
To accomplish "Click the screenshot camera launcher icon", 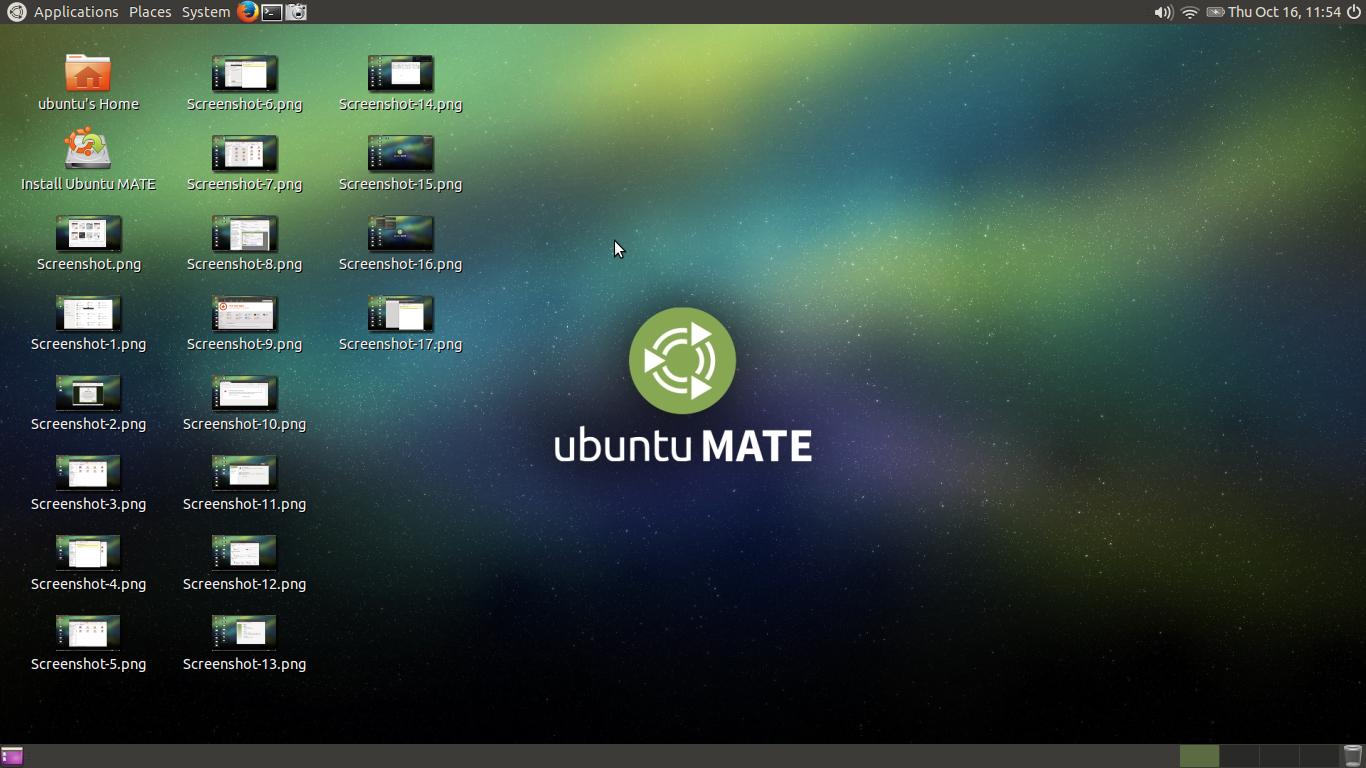I will 296,12.
